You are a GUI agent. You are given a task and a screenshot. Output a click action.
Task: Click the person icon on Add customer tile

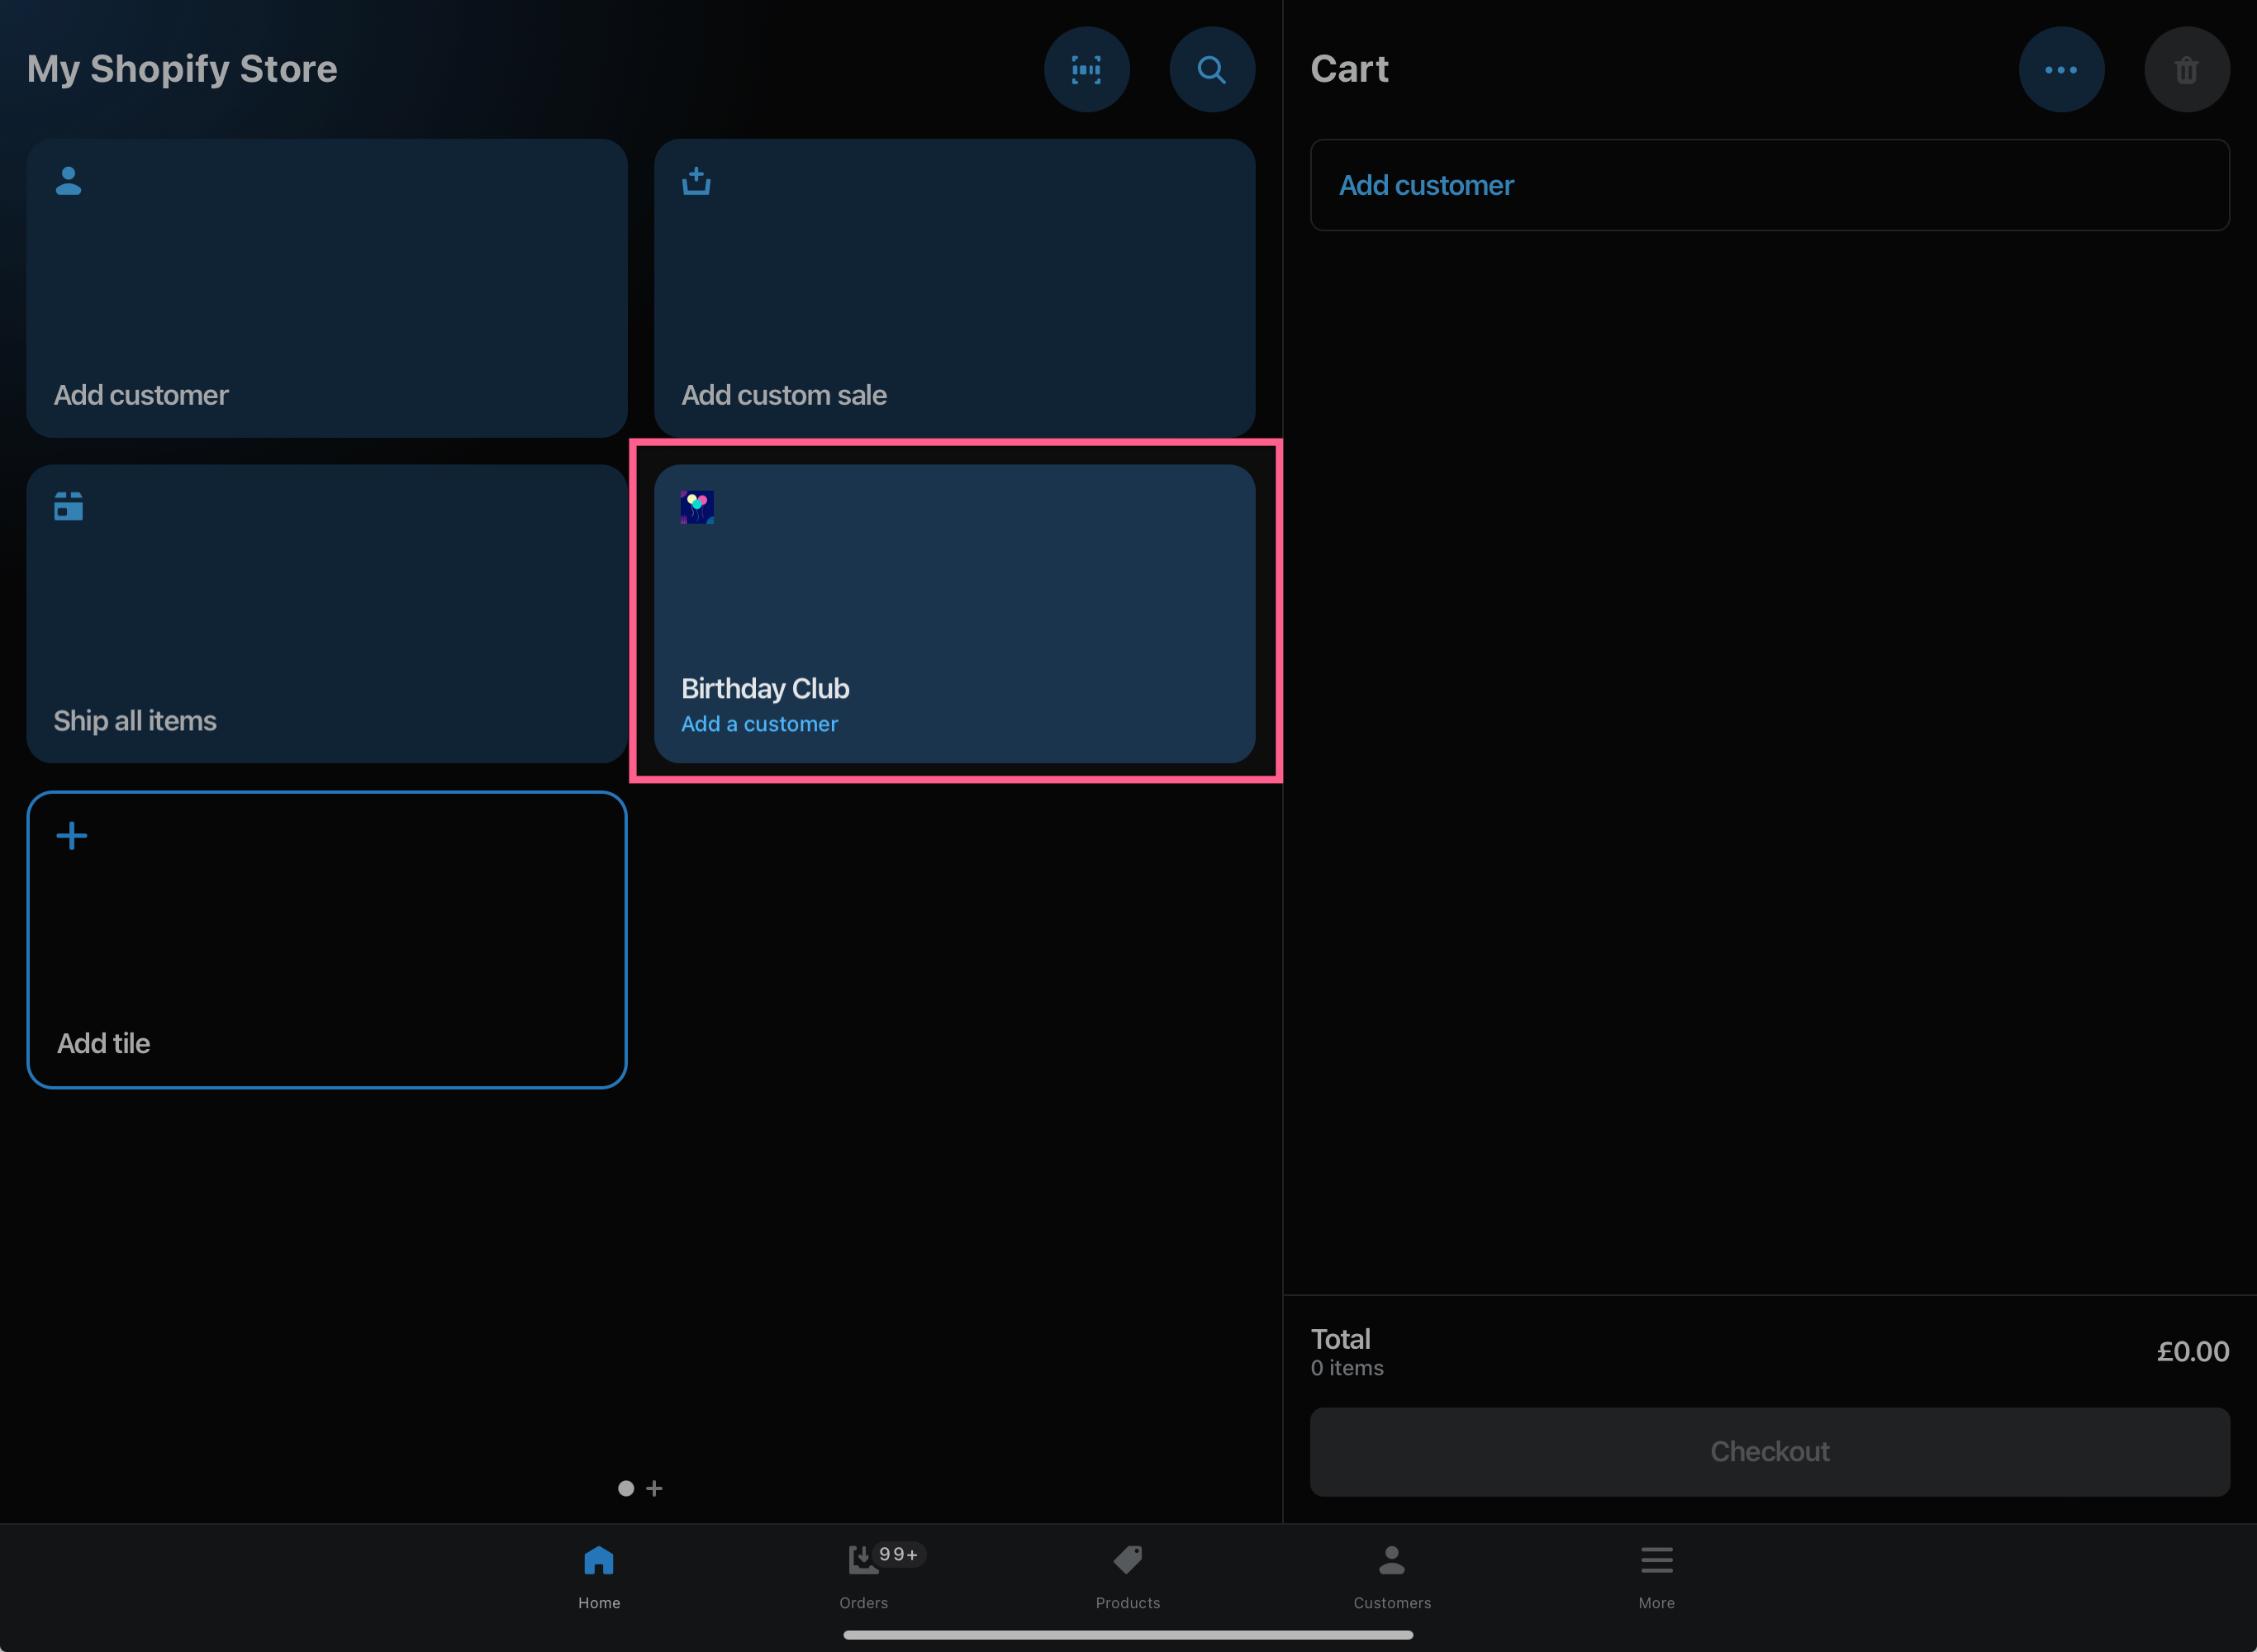coord(68,181)
